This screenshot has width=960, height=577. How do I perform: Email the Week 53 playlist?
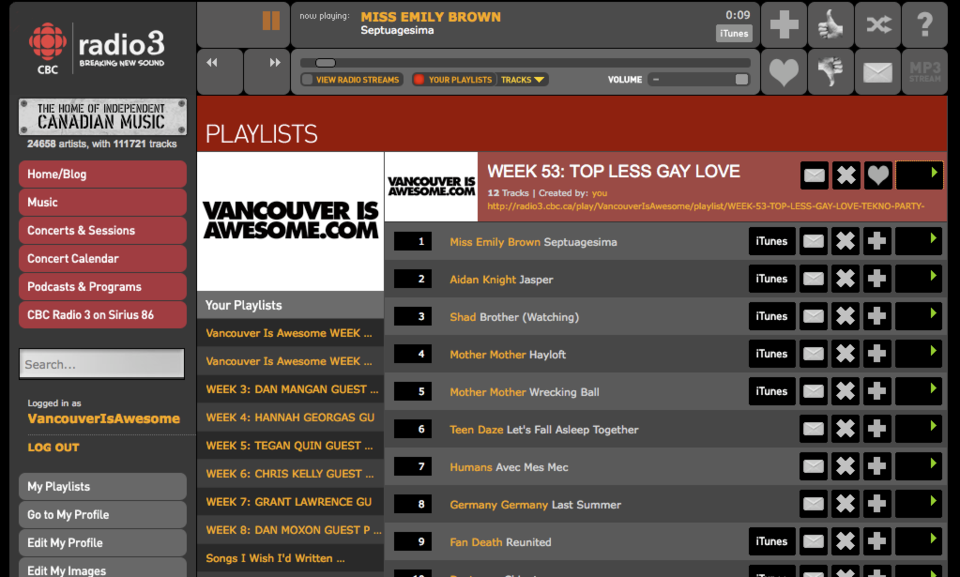814,176
